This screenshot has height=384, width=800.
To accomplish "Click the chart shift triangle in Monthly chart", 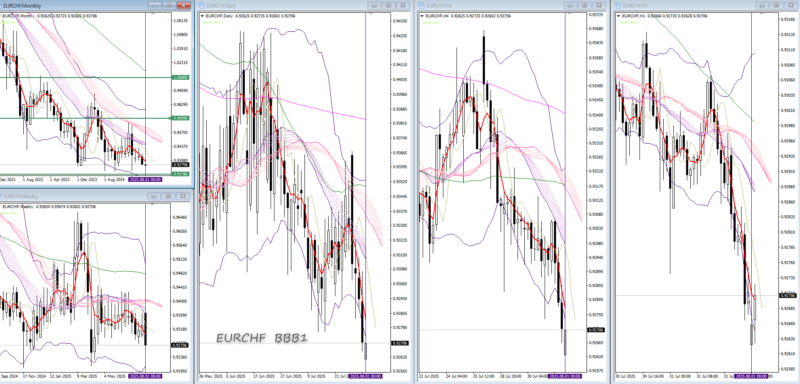I will [152, 14].
